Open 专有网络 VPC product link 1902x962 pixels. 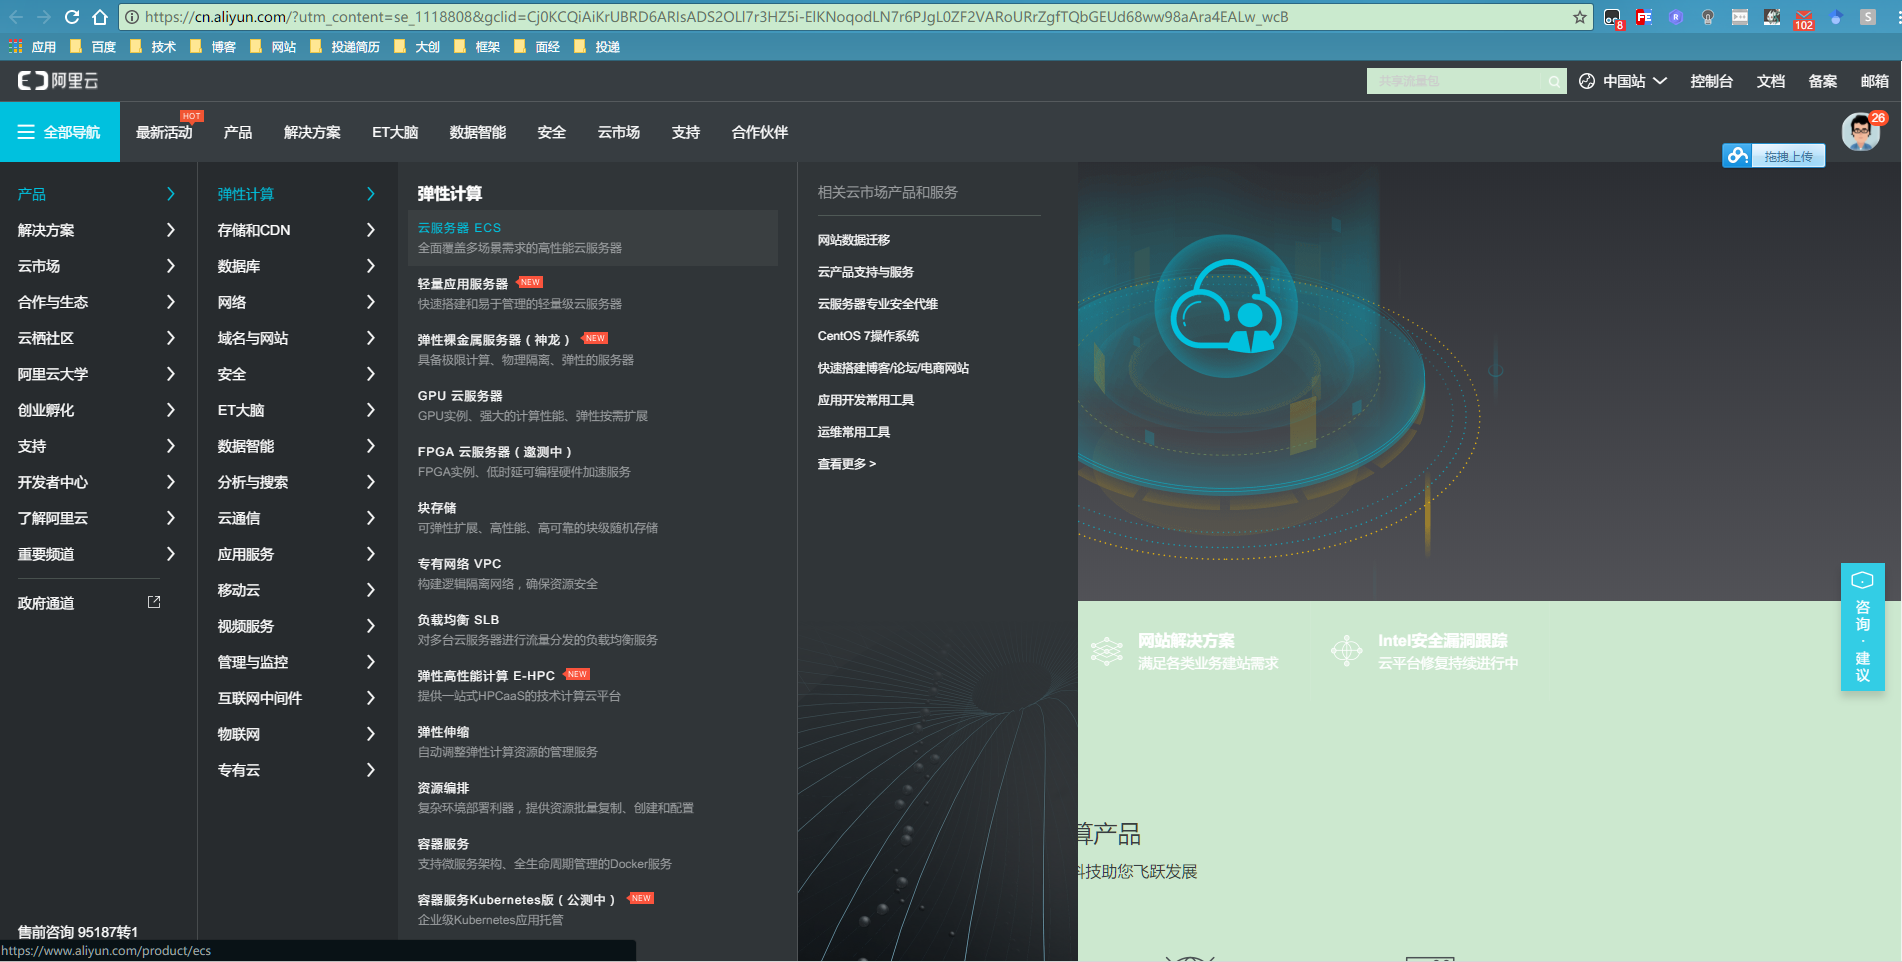(459, 564)
